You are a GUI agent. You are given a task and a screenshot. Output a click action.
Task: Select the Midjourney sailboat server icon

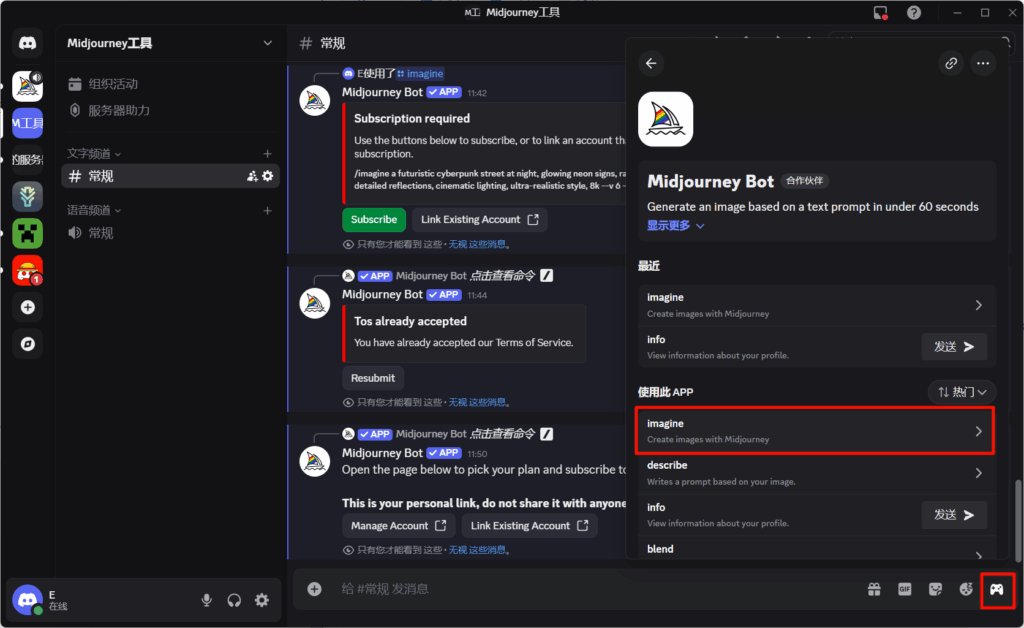[27, 86]
